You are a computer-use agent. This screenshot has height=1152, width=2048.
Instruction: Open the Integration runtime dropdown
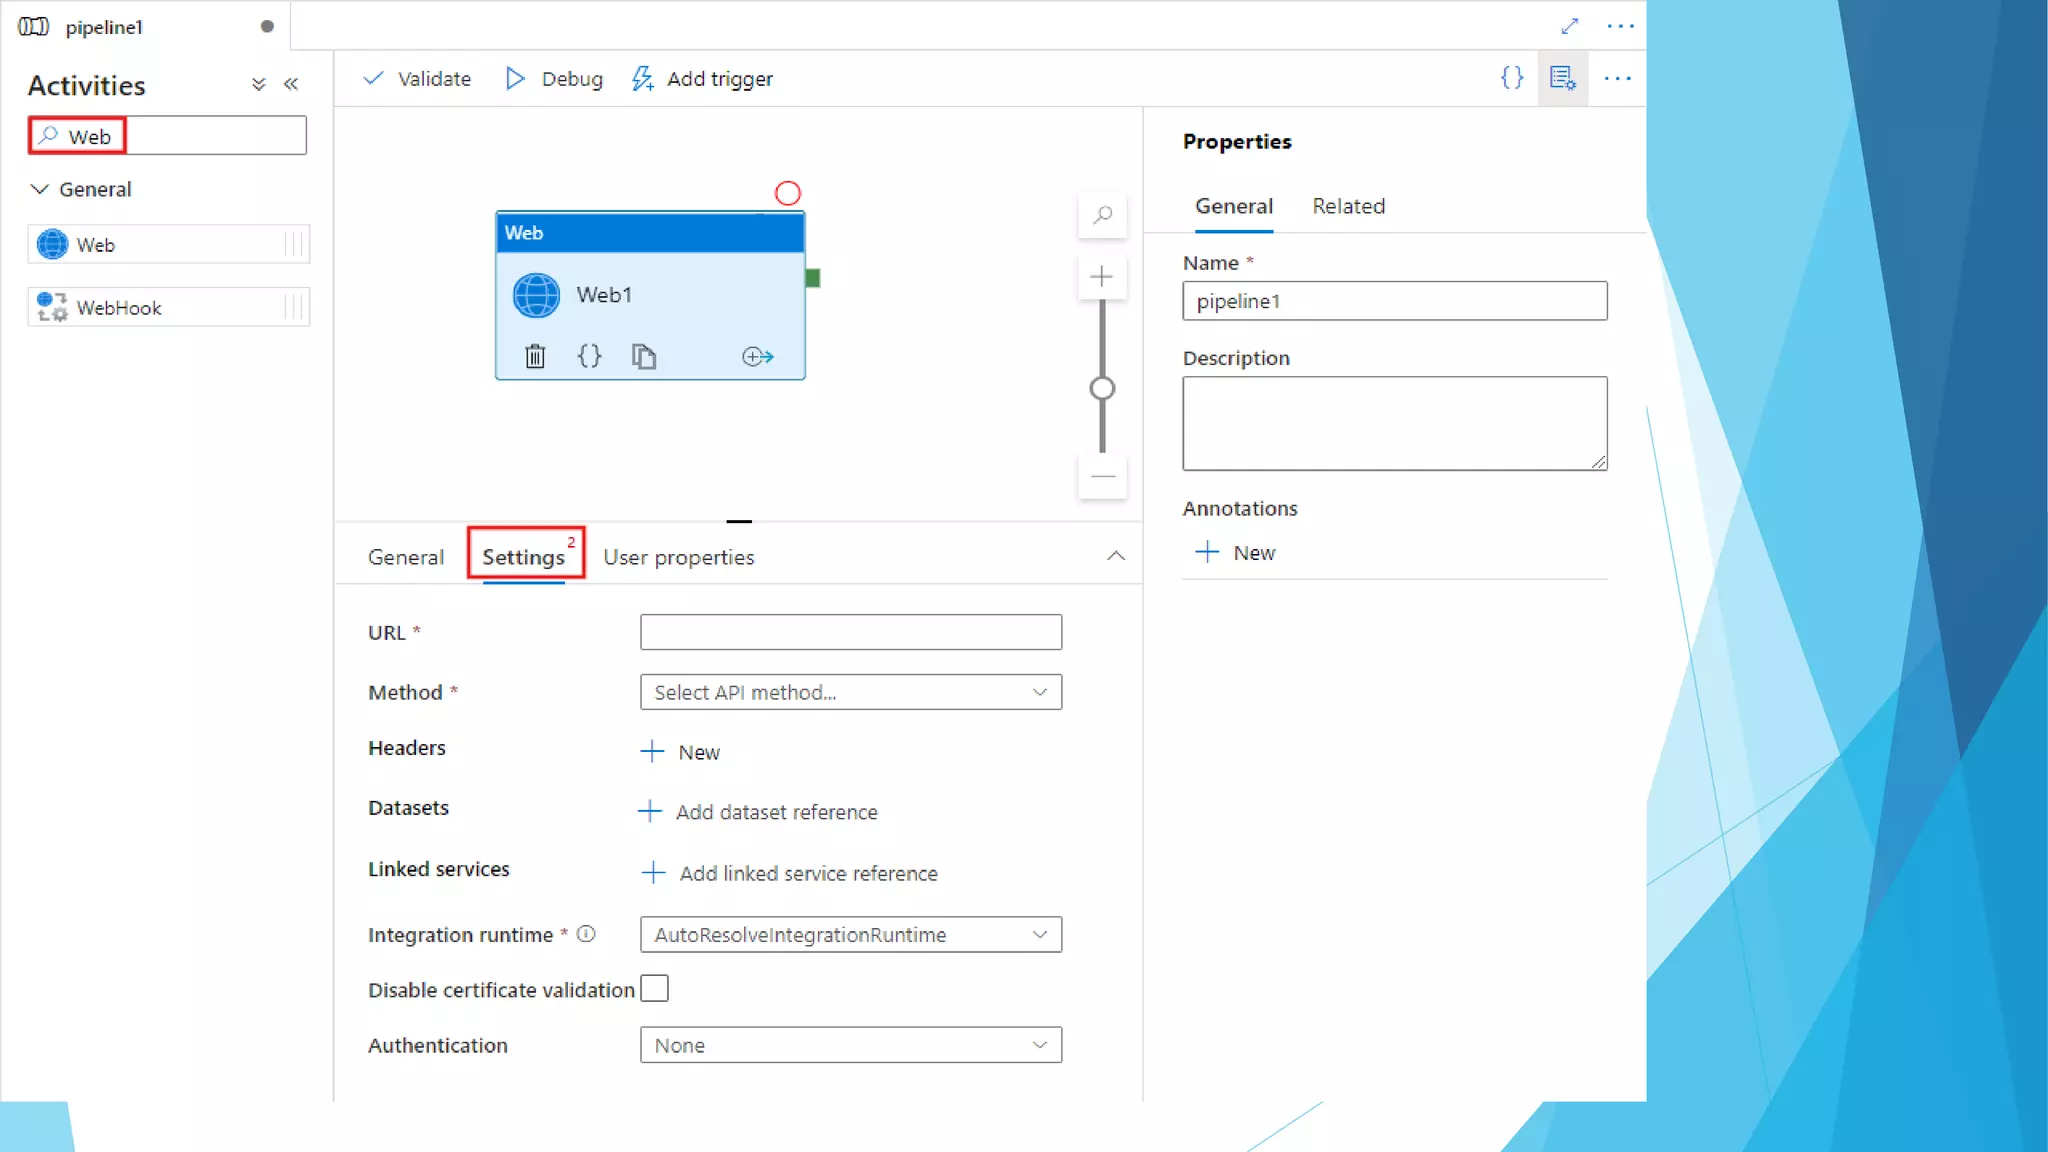point(850,934)
